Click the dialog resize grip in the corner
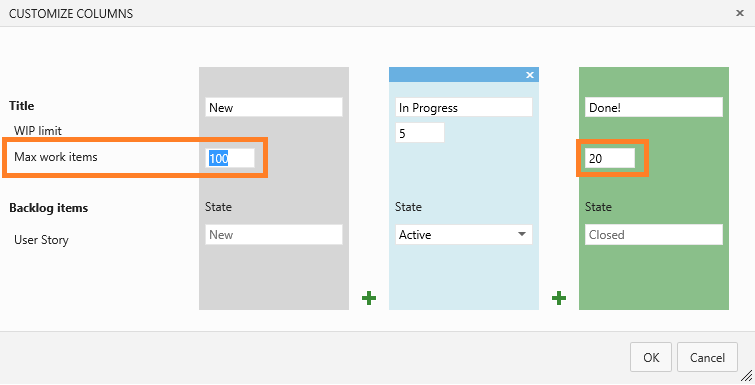This screenshot has width=755, height=385. [x=746, y=375]
